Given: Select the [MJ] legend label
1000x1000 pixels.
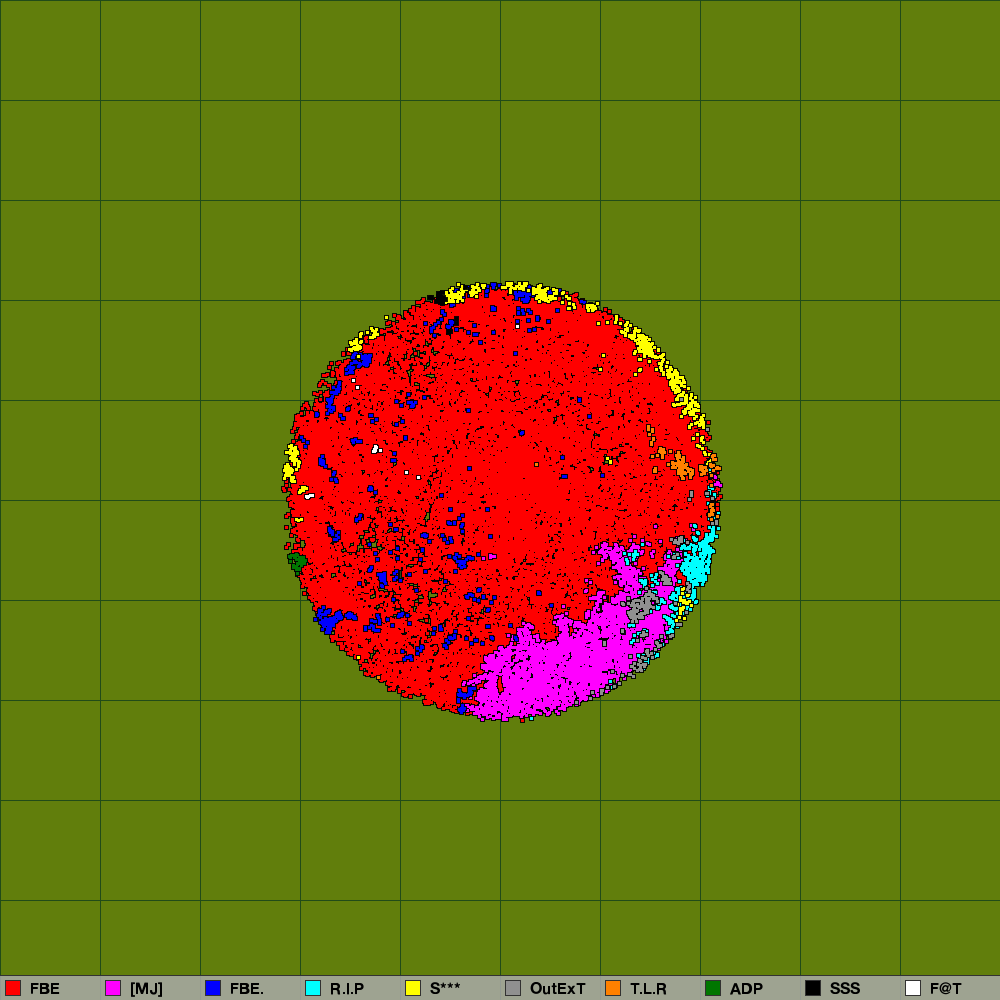Looking at the screenshot, I should (x=146, y=989).
